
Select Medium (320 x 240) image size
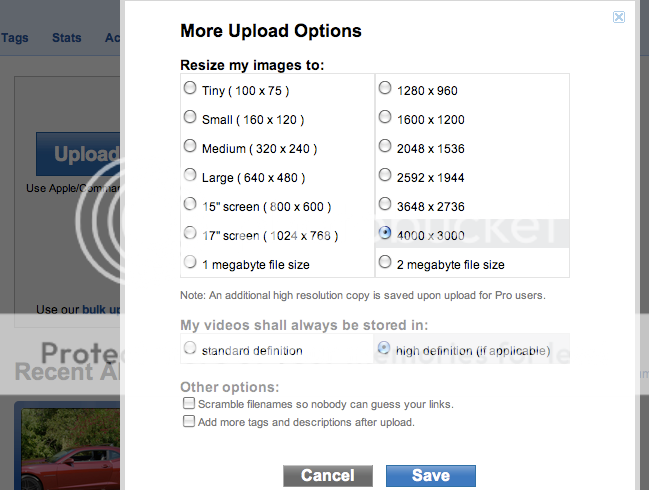(190, 146)
